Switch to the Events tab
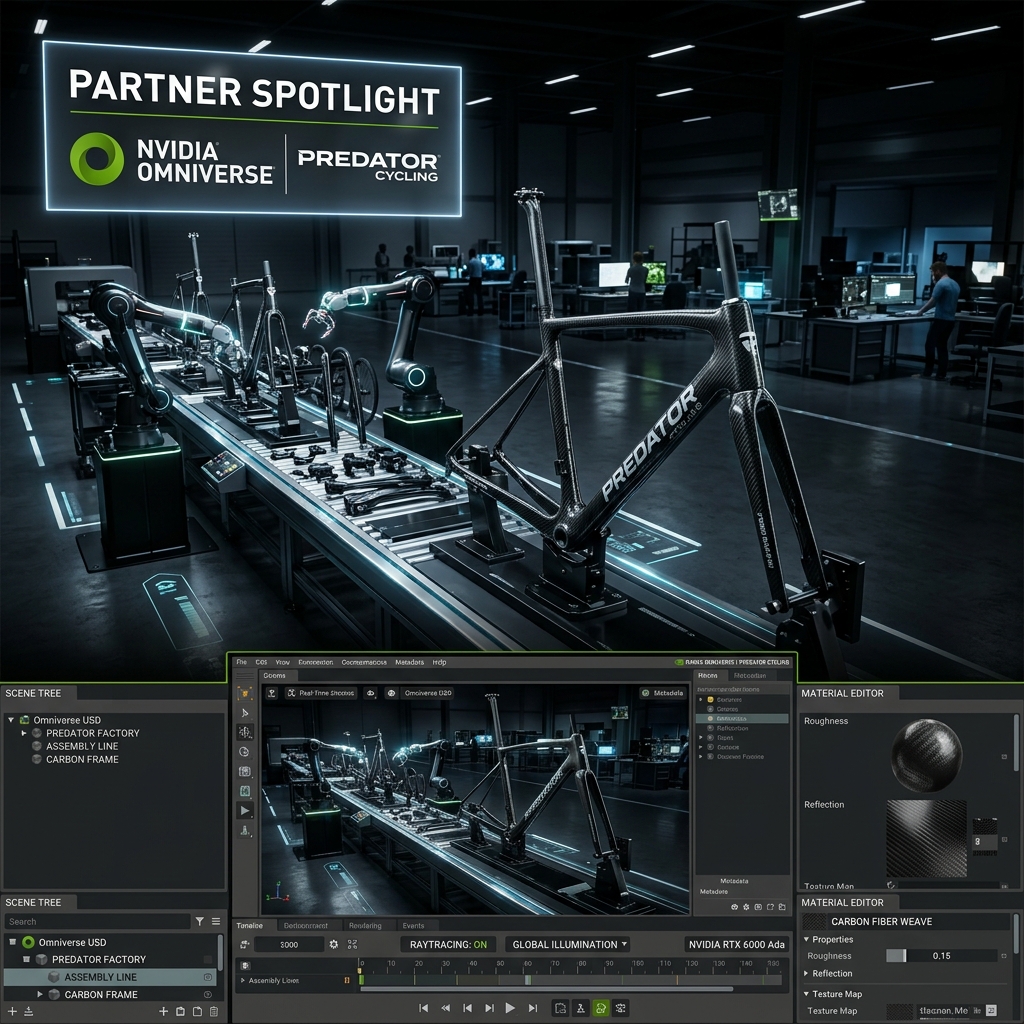1024x1024 pixels. coord(413,926)
